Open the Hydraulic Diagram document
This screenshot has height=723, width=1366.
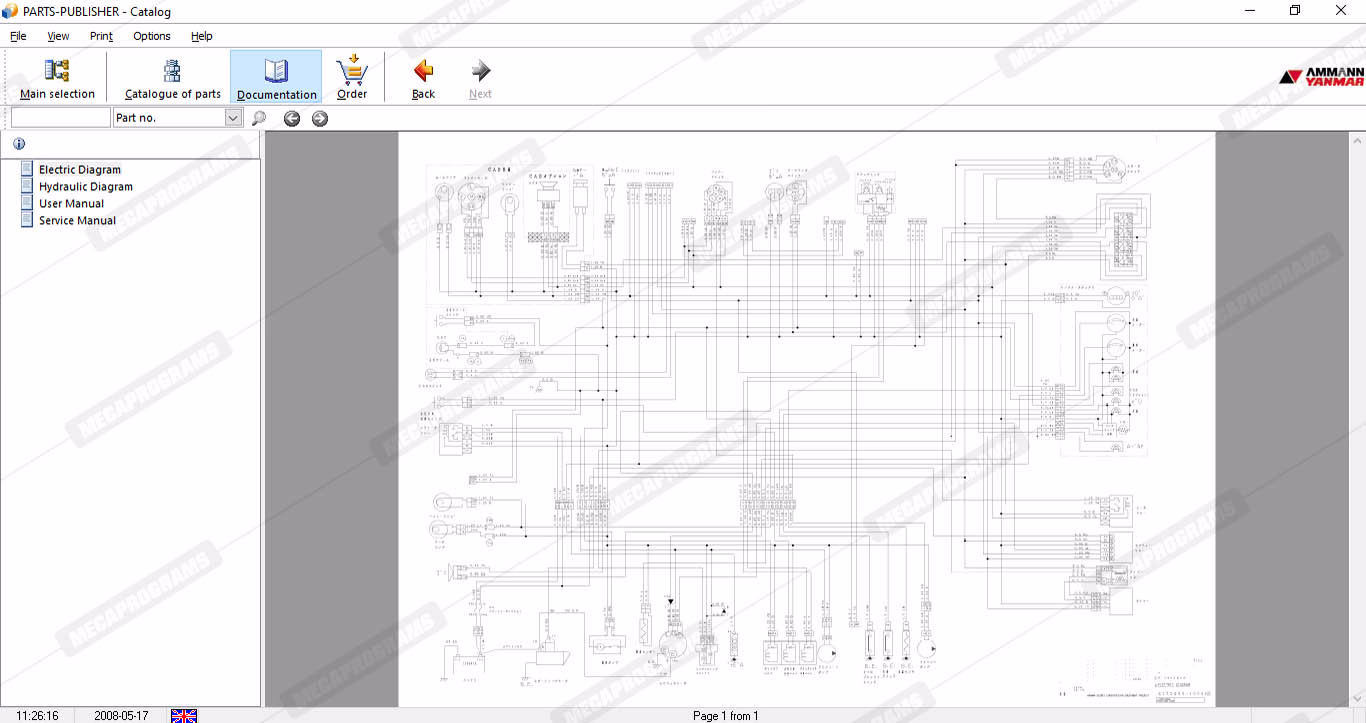[85, 187]
